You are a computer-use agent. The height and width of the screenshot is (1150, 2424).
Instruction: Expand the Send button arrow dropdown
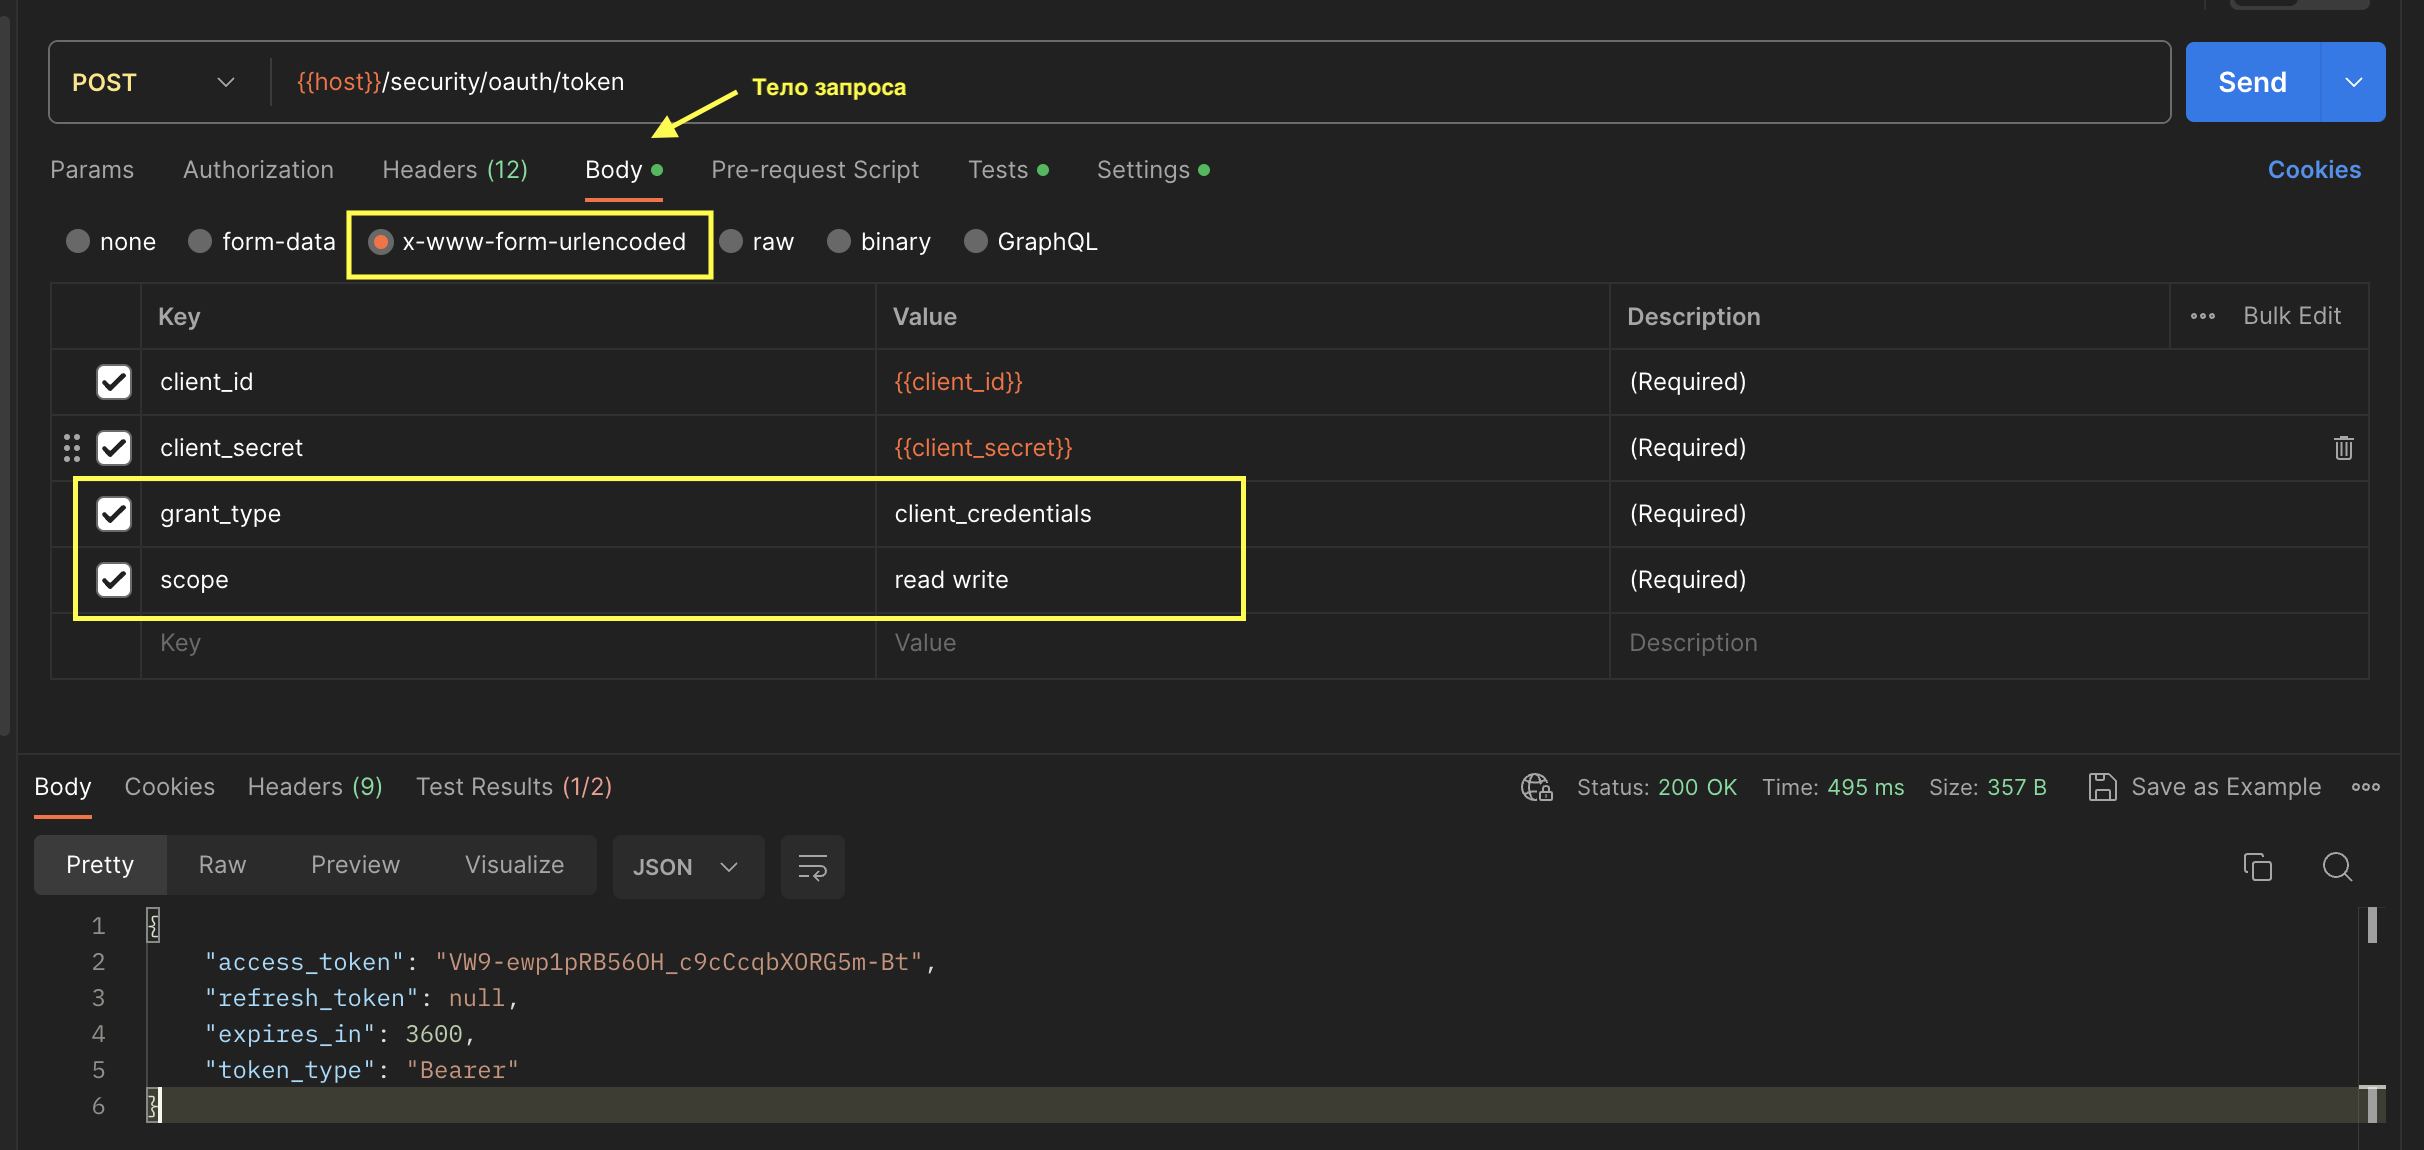tap(2353, 82)
